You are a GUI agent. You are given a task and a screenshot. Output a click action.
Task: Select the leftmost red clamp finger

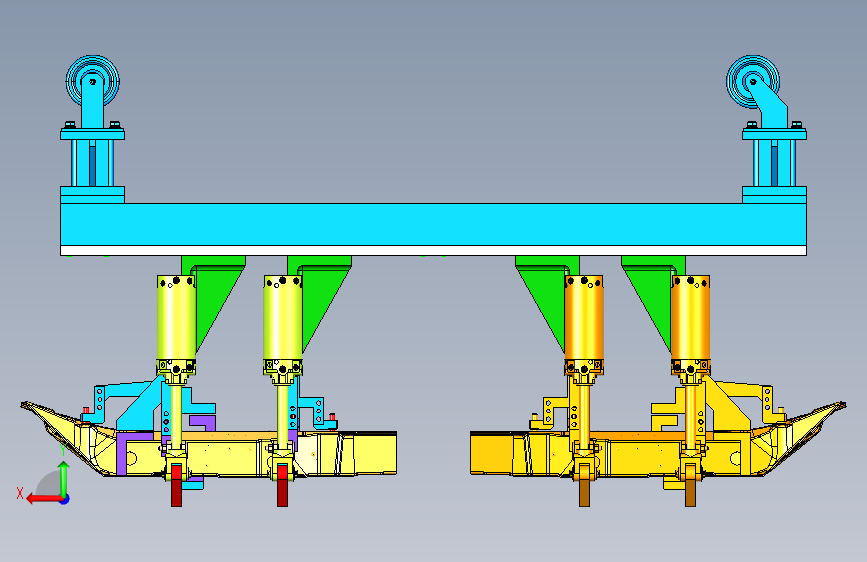click(x=176, y=486)
